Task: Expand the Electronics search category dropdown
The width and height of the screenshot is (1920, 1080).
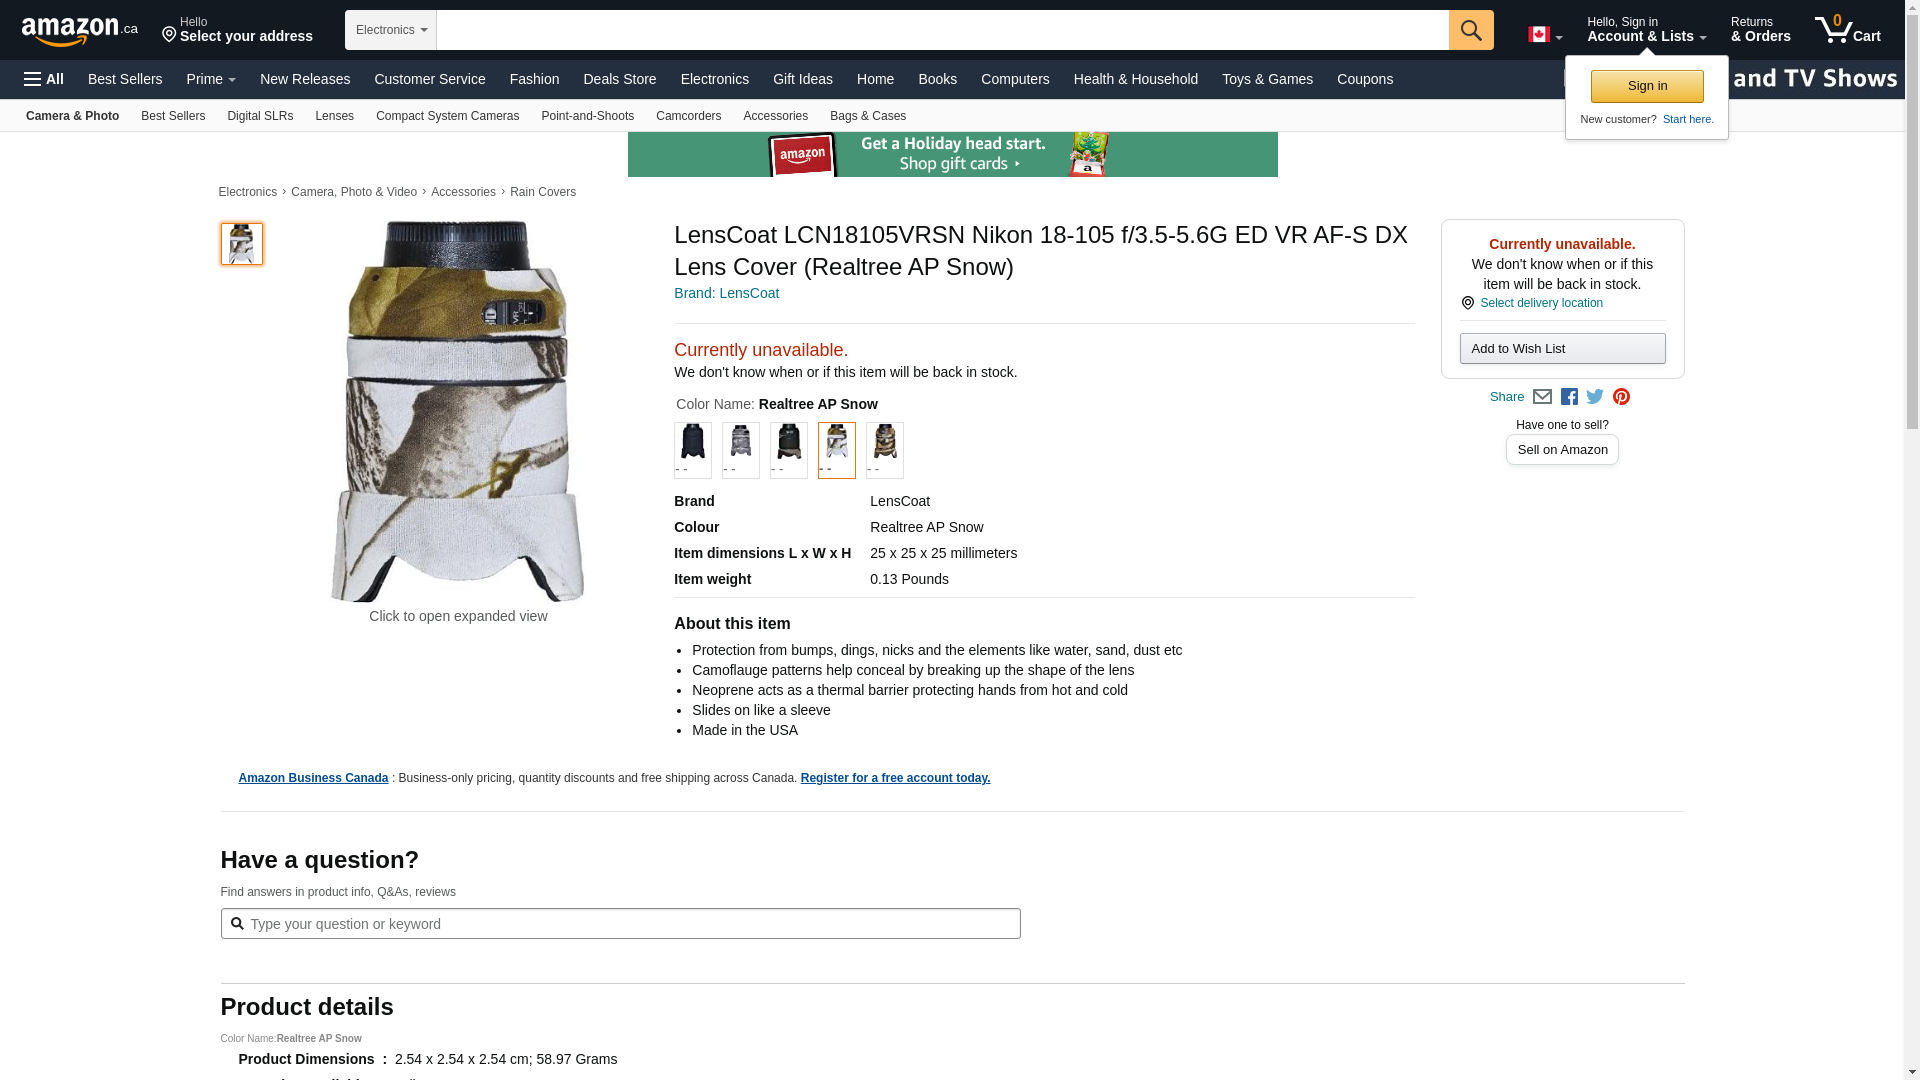Action: [391, 30]
